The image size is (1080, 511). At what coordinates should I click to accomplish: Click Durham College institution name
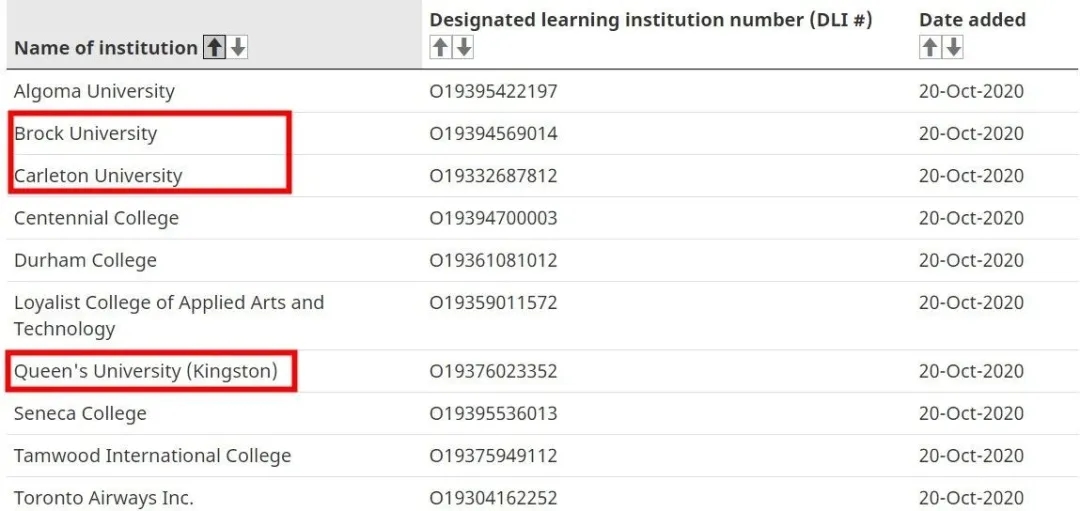click(x=85, y=261)
